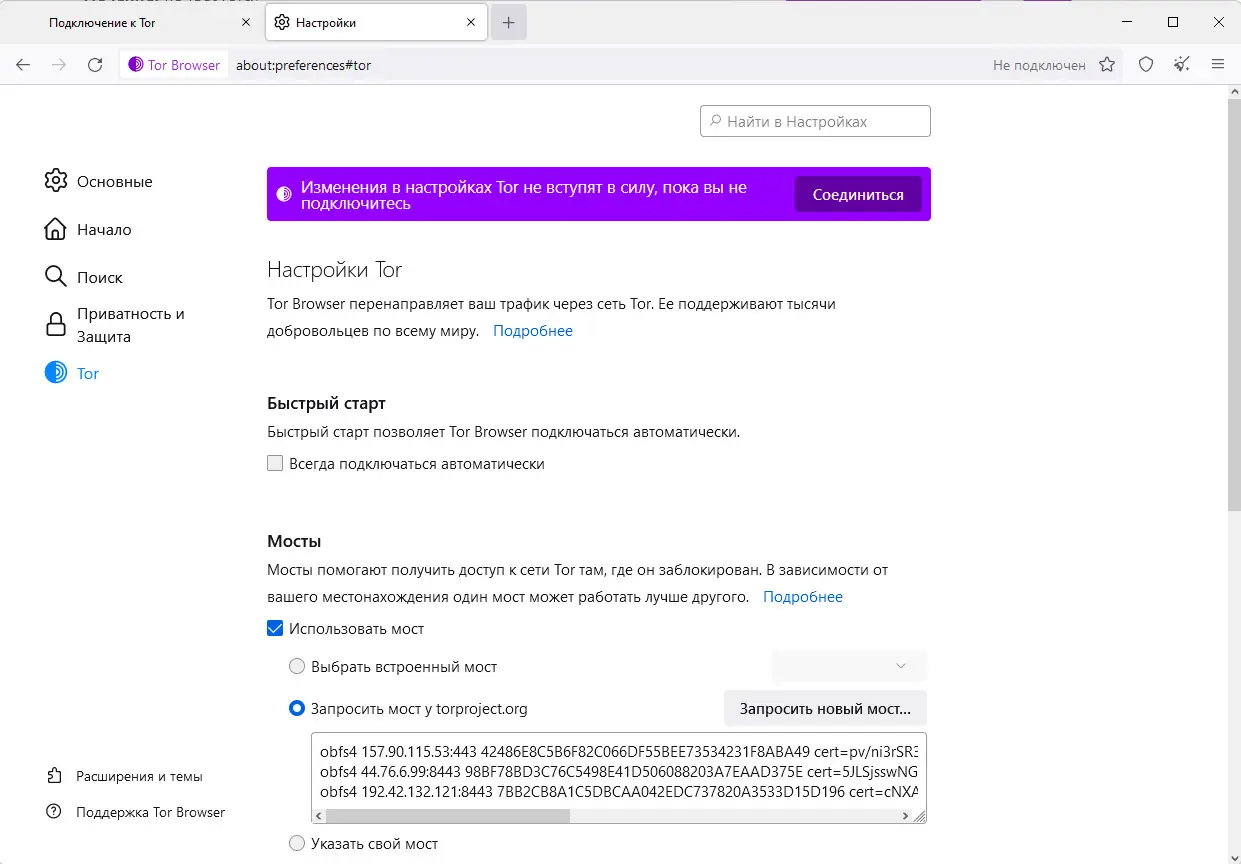
Task: Select Выбрать встроенный мост radio option
Action: (x=297, y=665)
